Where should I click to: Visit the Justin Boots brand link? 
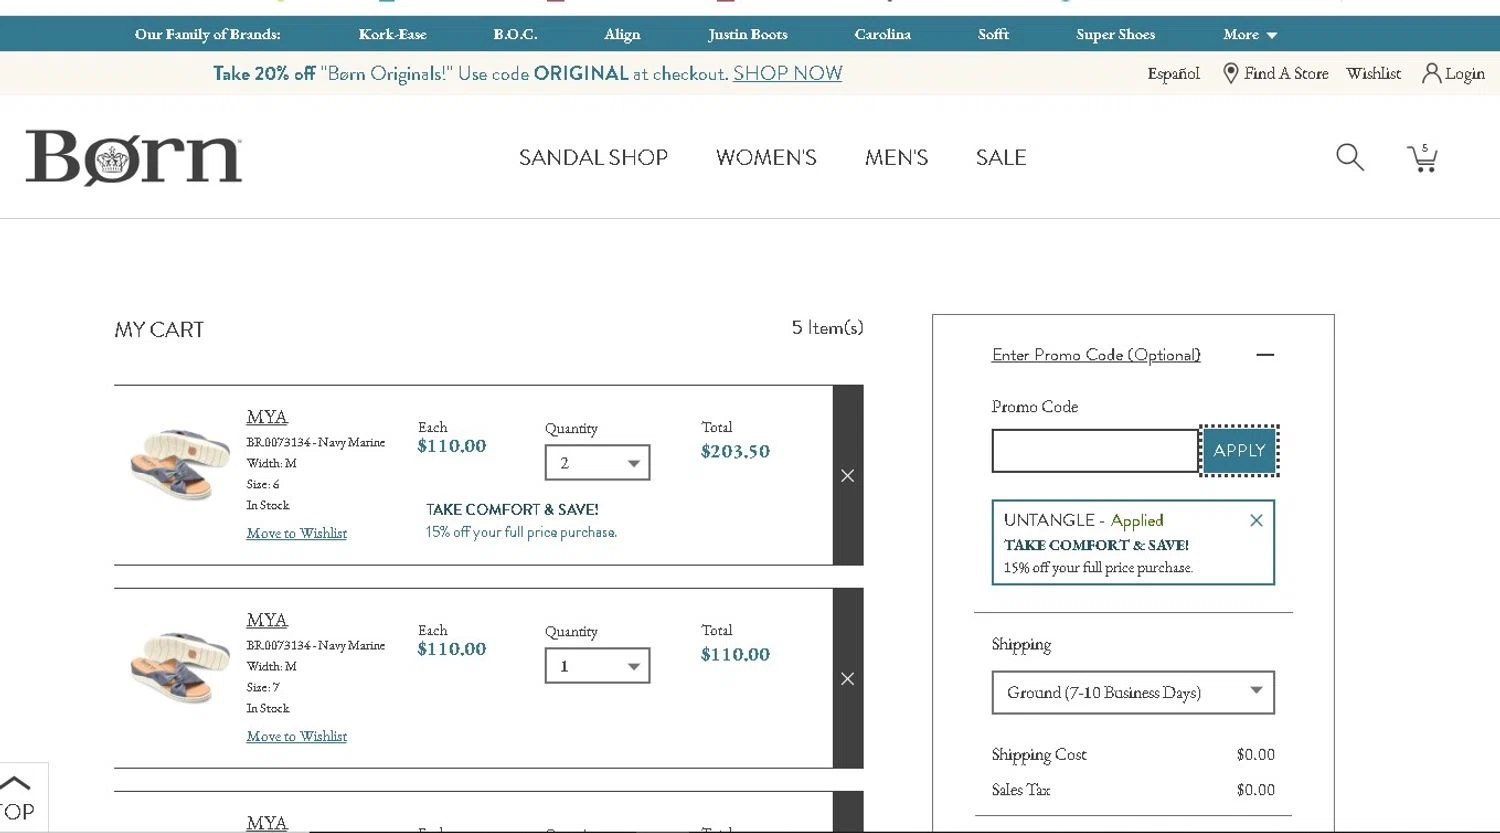(x=748, y=34)
